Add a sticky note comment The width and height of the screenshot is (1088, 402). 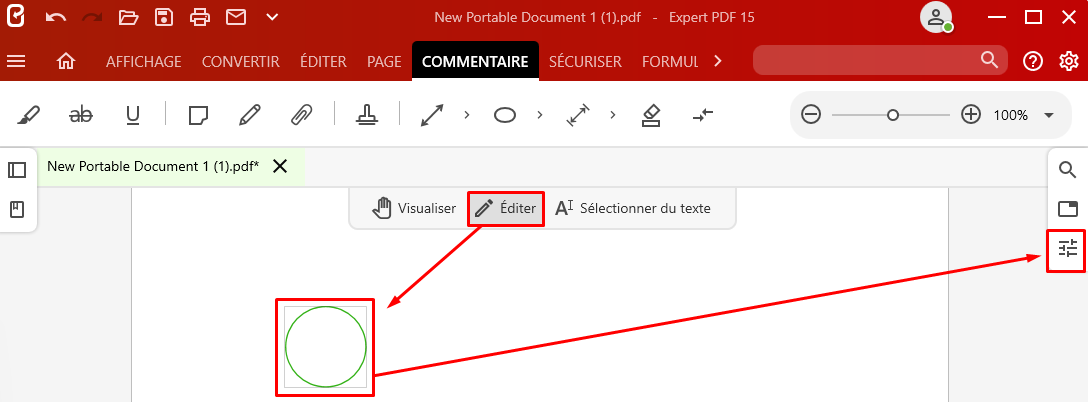coord(199,115)
